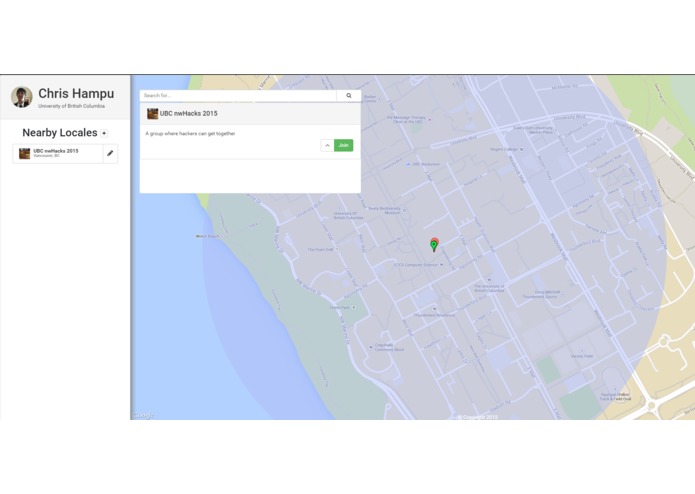Viewport: 695px width, 494px height.
Task: Edit UBC nwHacks 2015 locale with the pencil icon
Action: click(x=110, y=153)
